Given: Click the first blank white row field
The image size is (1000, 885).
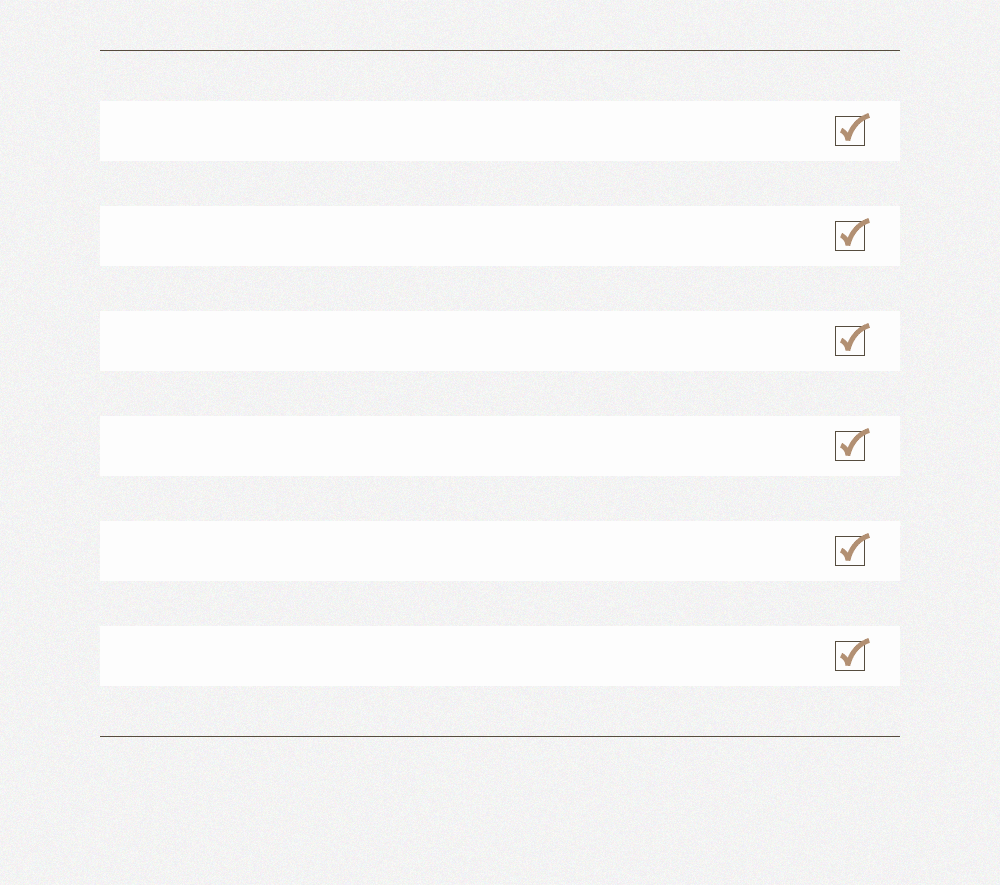Looking at the screenshot, I should pyautogui.click(x=500, y=131).
